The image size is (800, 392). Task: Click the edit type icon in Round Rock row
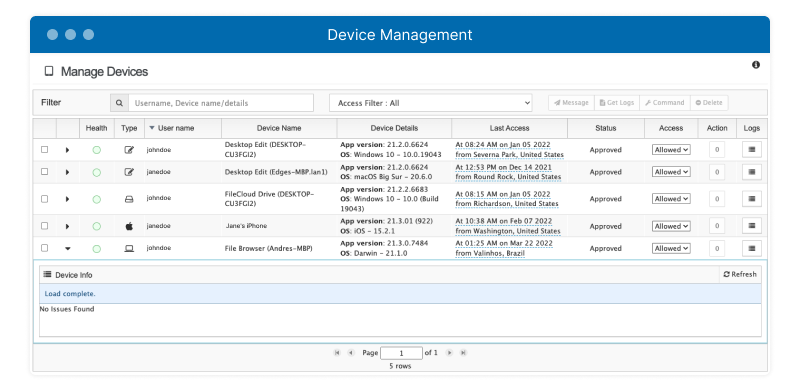coord(129,173)
